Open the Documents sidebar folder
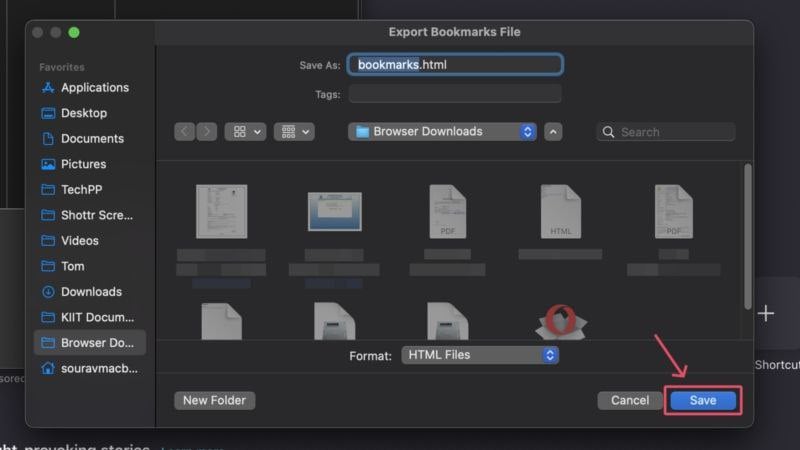Viewport: 800px width, 450px height. coord(90,139)
